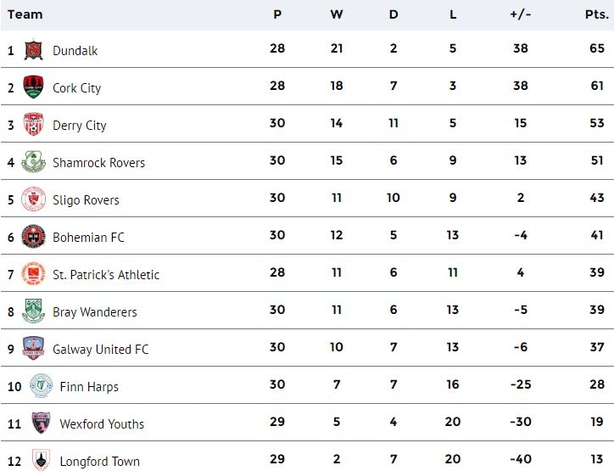Click the Wexford Youths club crest
Image resolution: width=614 pixels, height=471 pixels.
pos(41,423)
